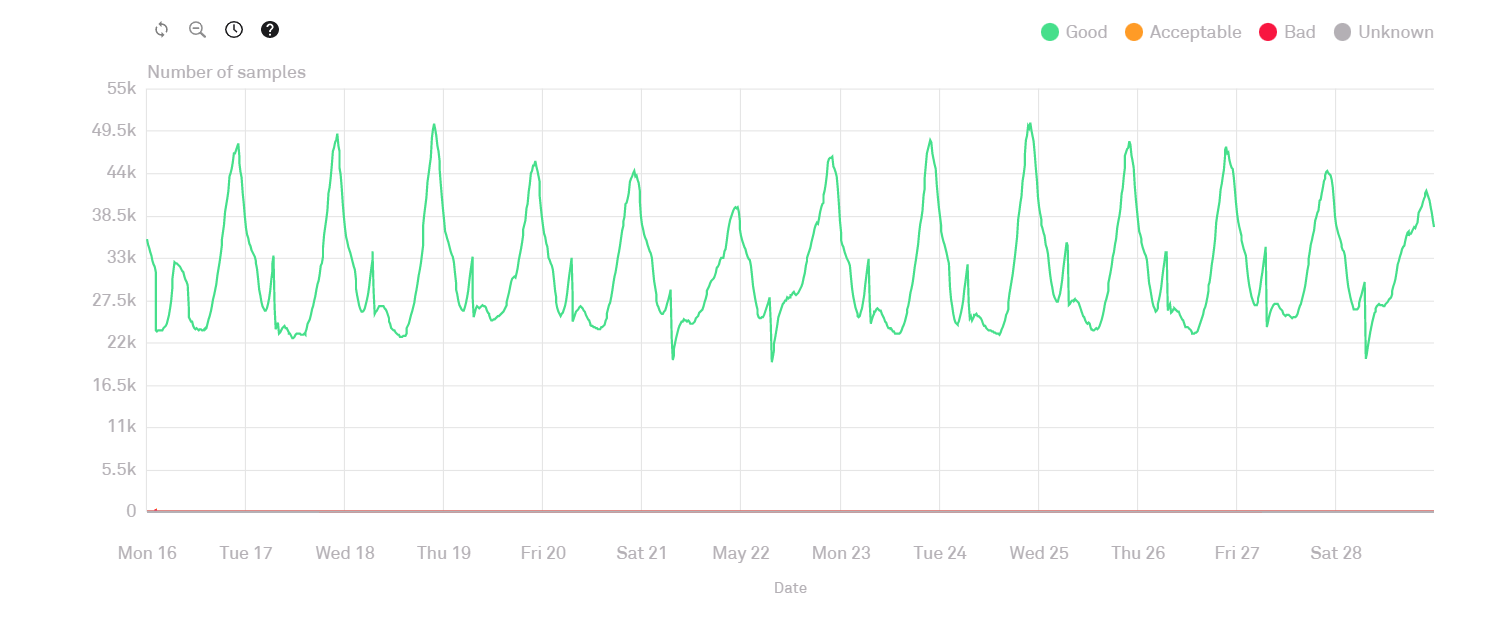Click the orange Acceptable legend dot

click(x=1134, y=32)
